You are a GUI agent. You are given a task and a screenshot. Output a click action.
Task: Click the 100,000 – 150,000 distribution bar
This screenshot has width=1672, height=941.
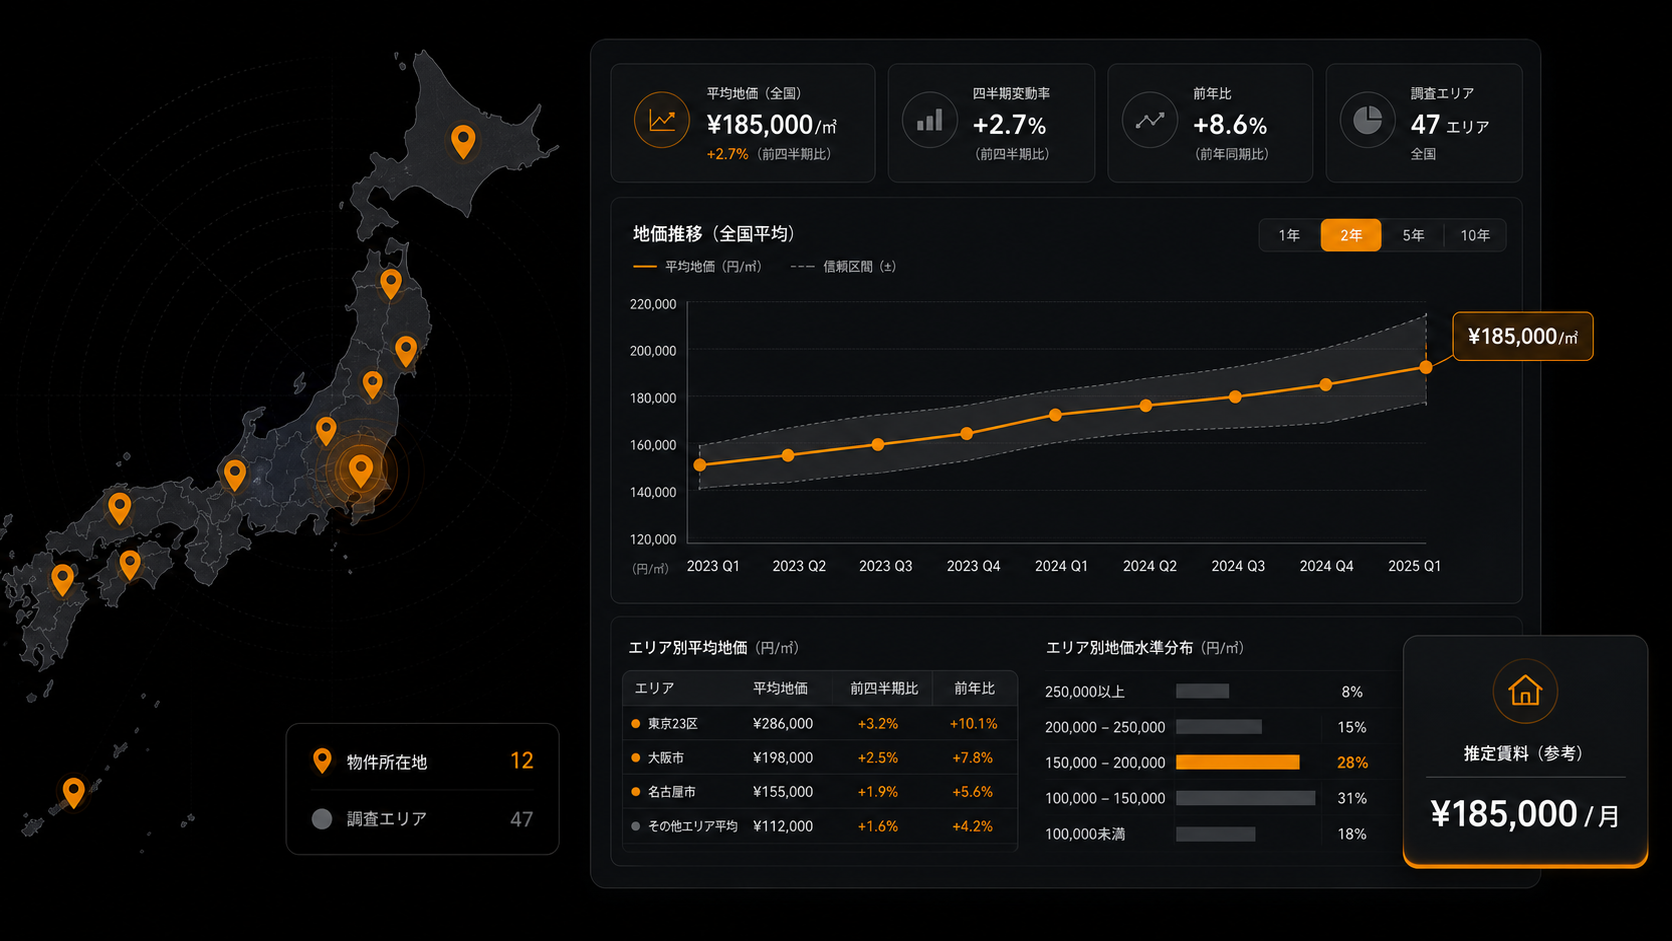[1246, 798]
